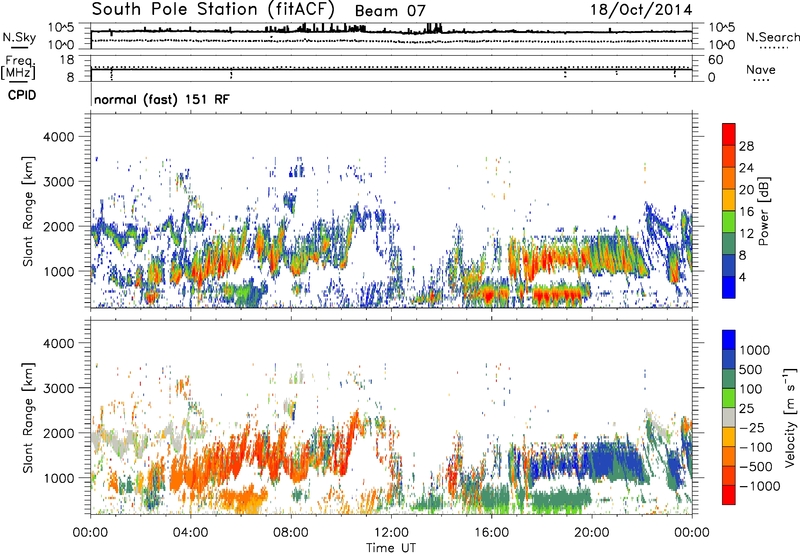
Task: Click the 'CPID' label
Action: 22,95
